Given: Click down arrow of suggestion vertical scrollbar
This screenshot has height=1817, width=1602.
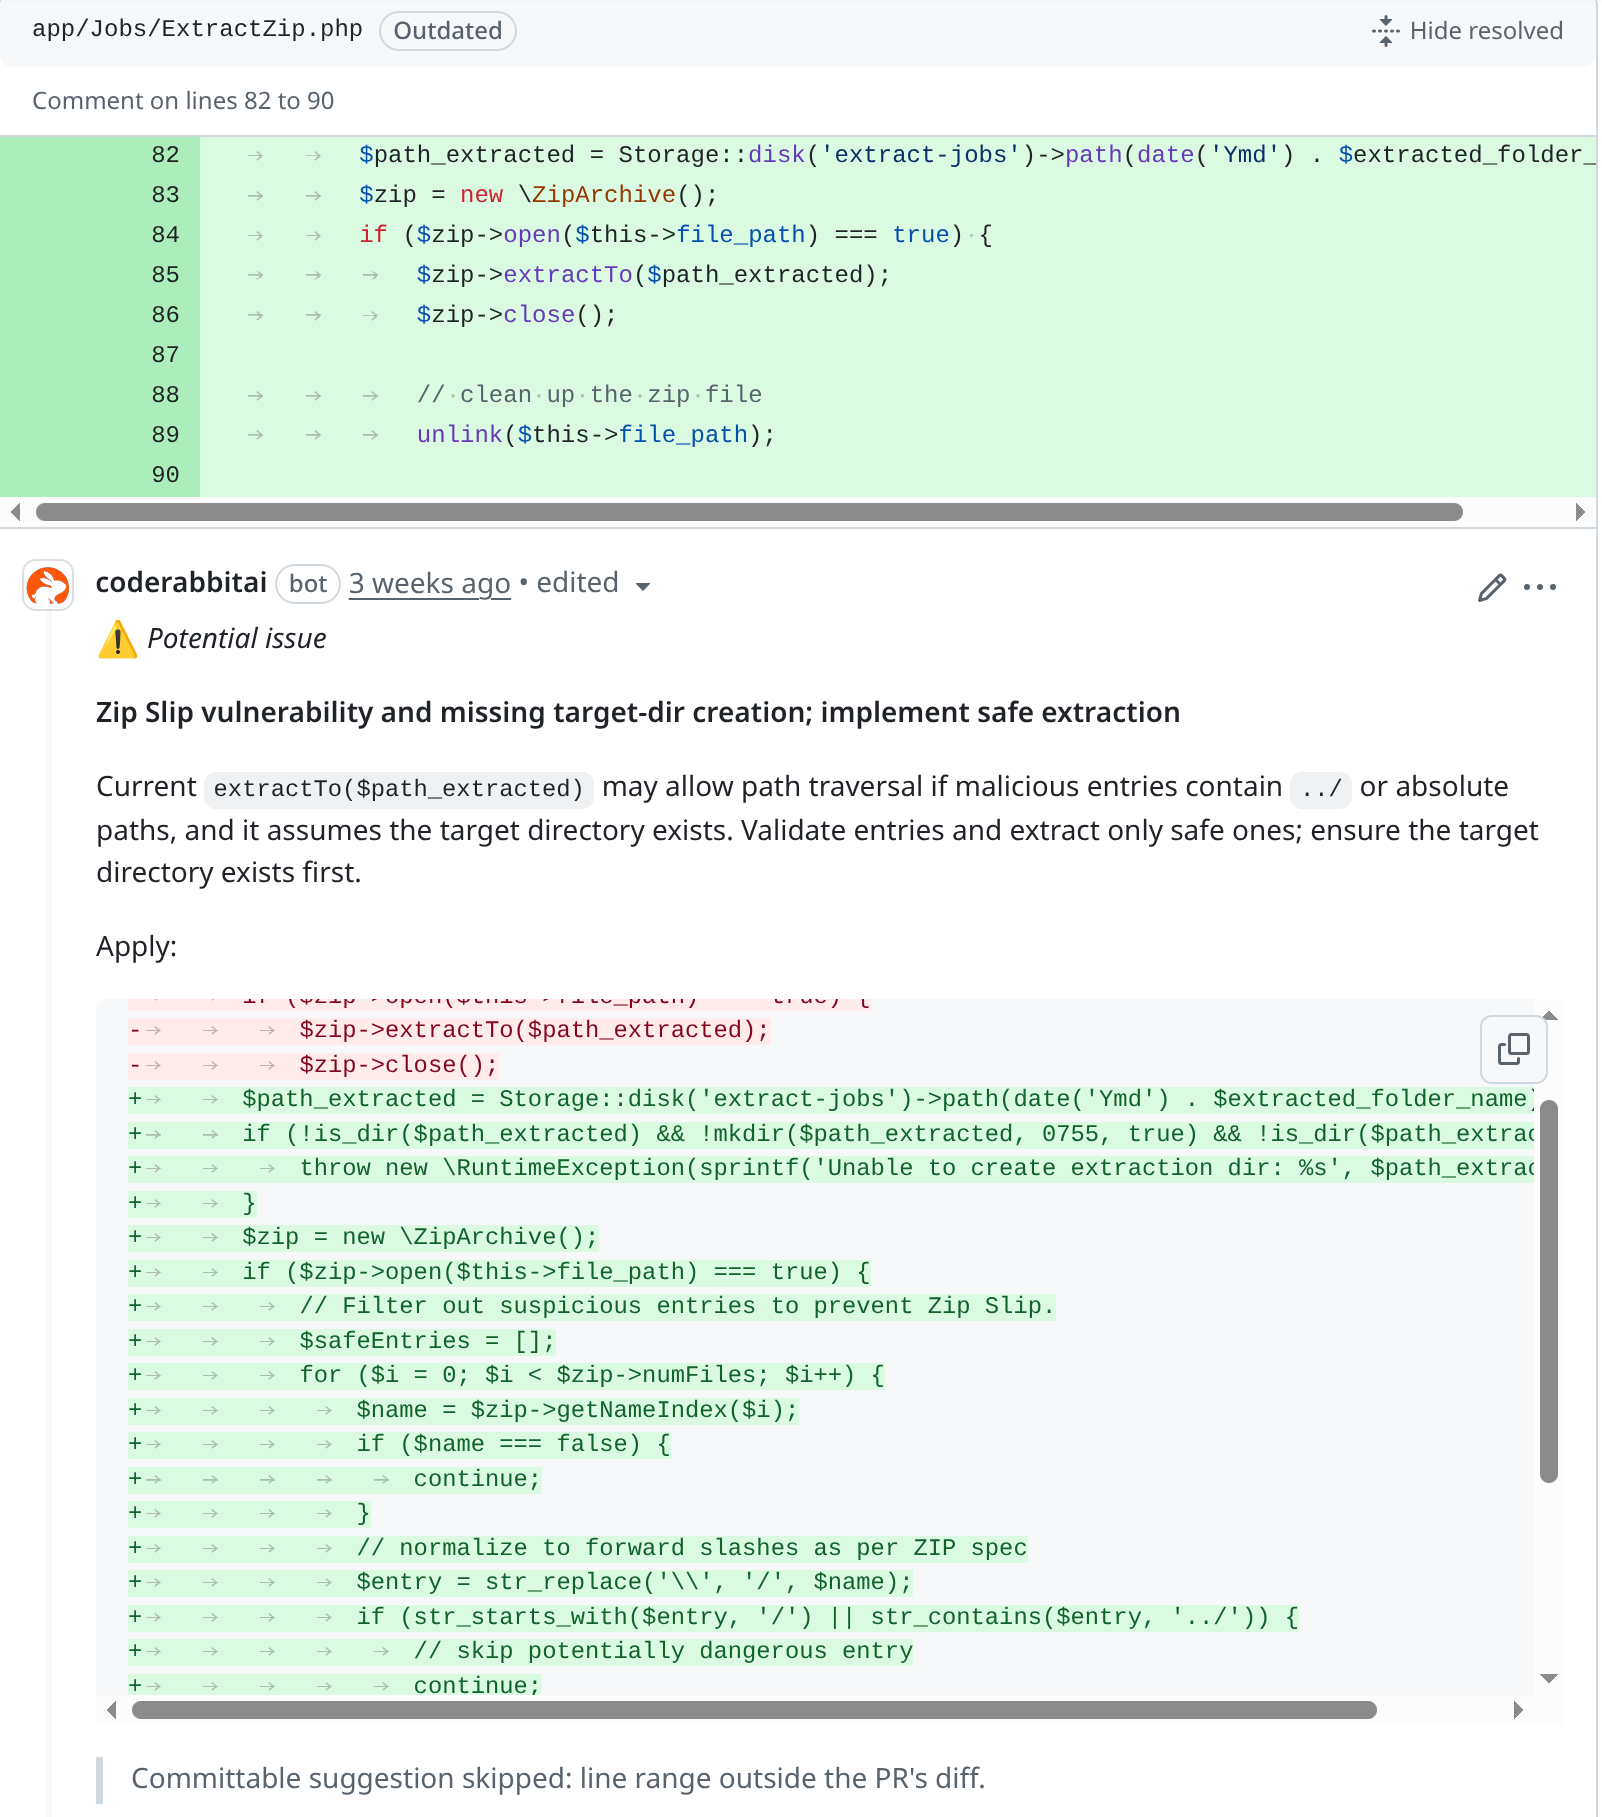Looking at the screenshot, I should tap(1550, 1678).
